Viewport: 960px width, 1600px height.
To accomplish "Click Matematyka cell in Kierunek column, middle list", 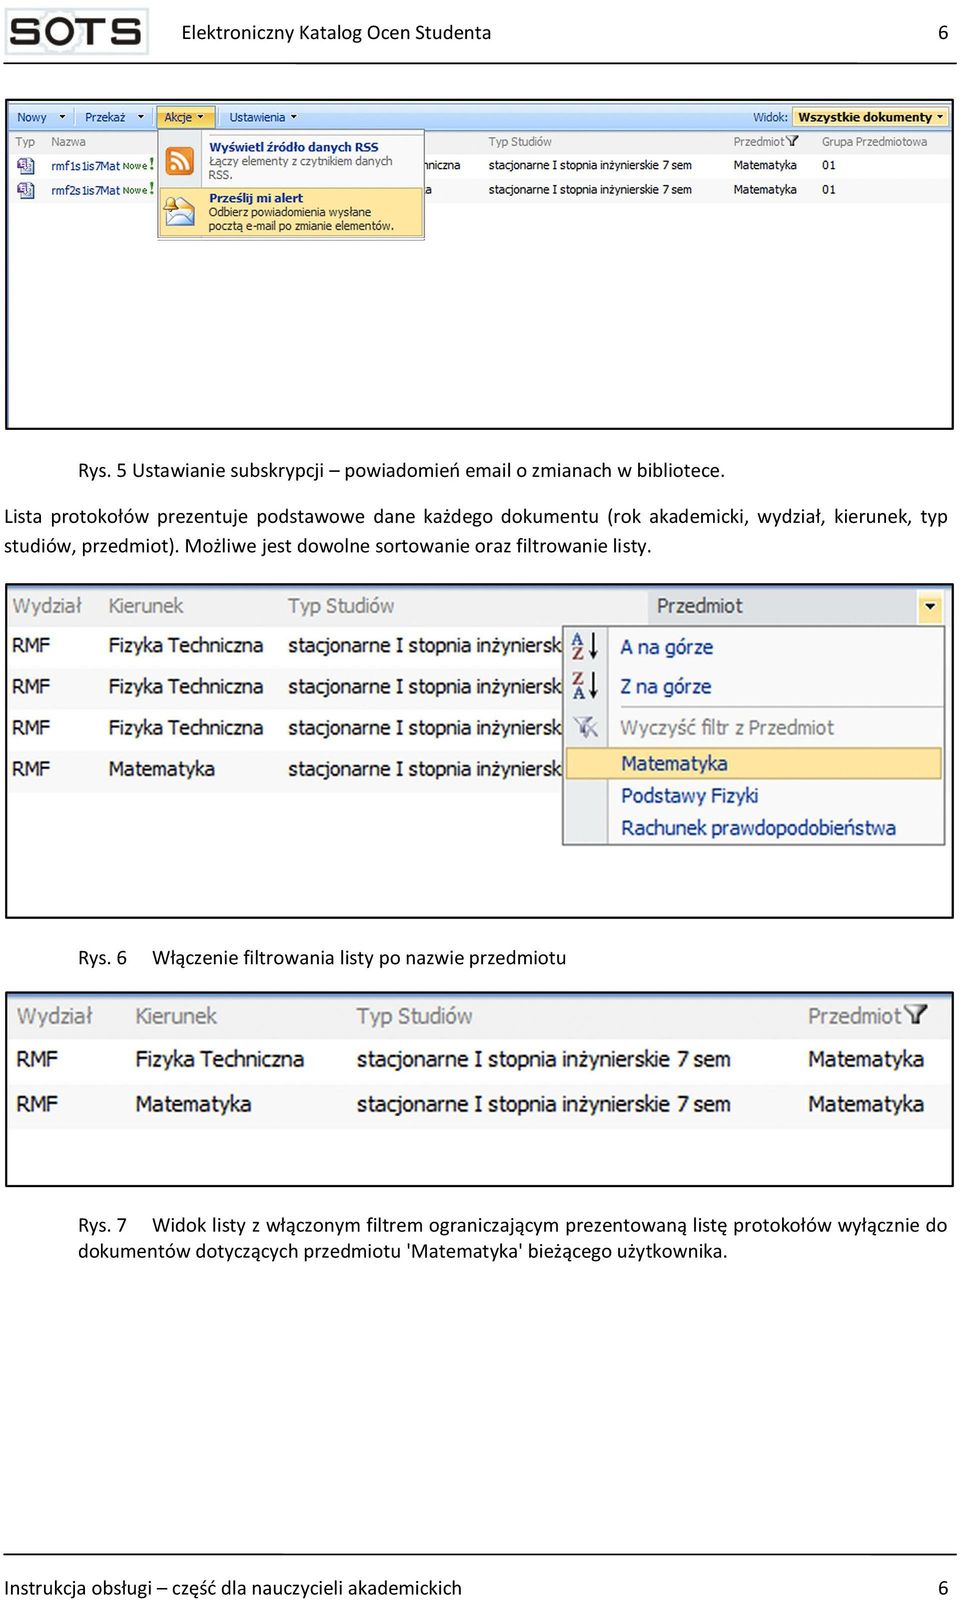I will tap(162, 769).
